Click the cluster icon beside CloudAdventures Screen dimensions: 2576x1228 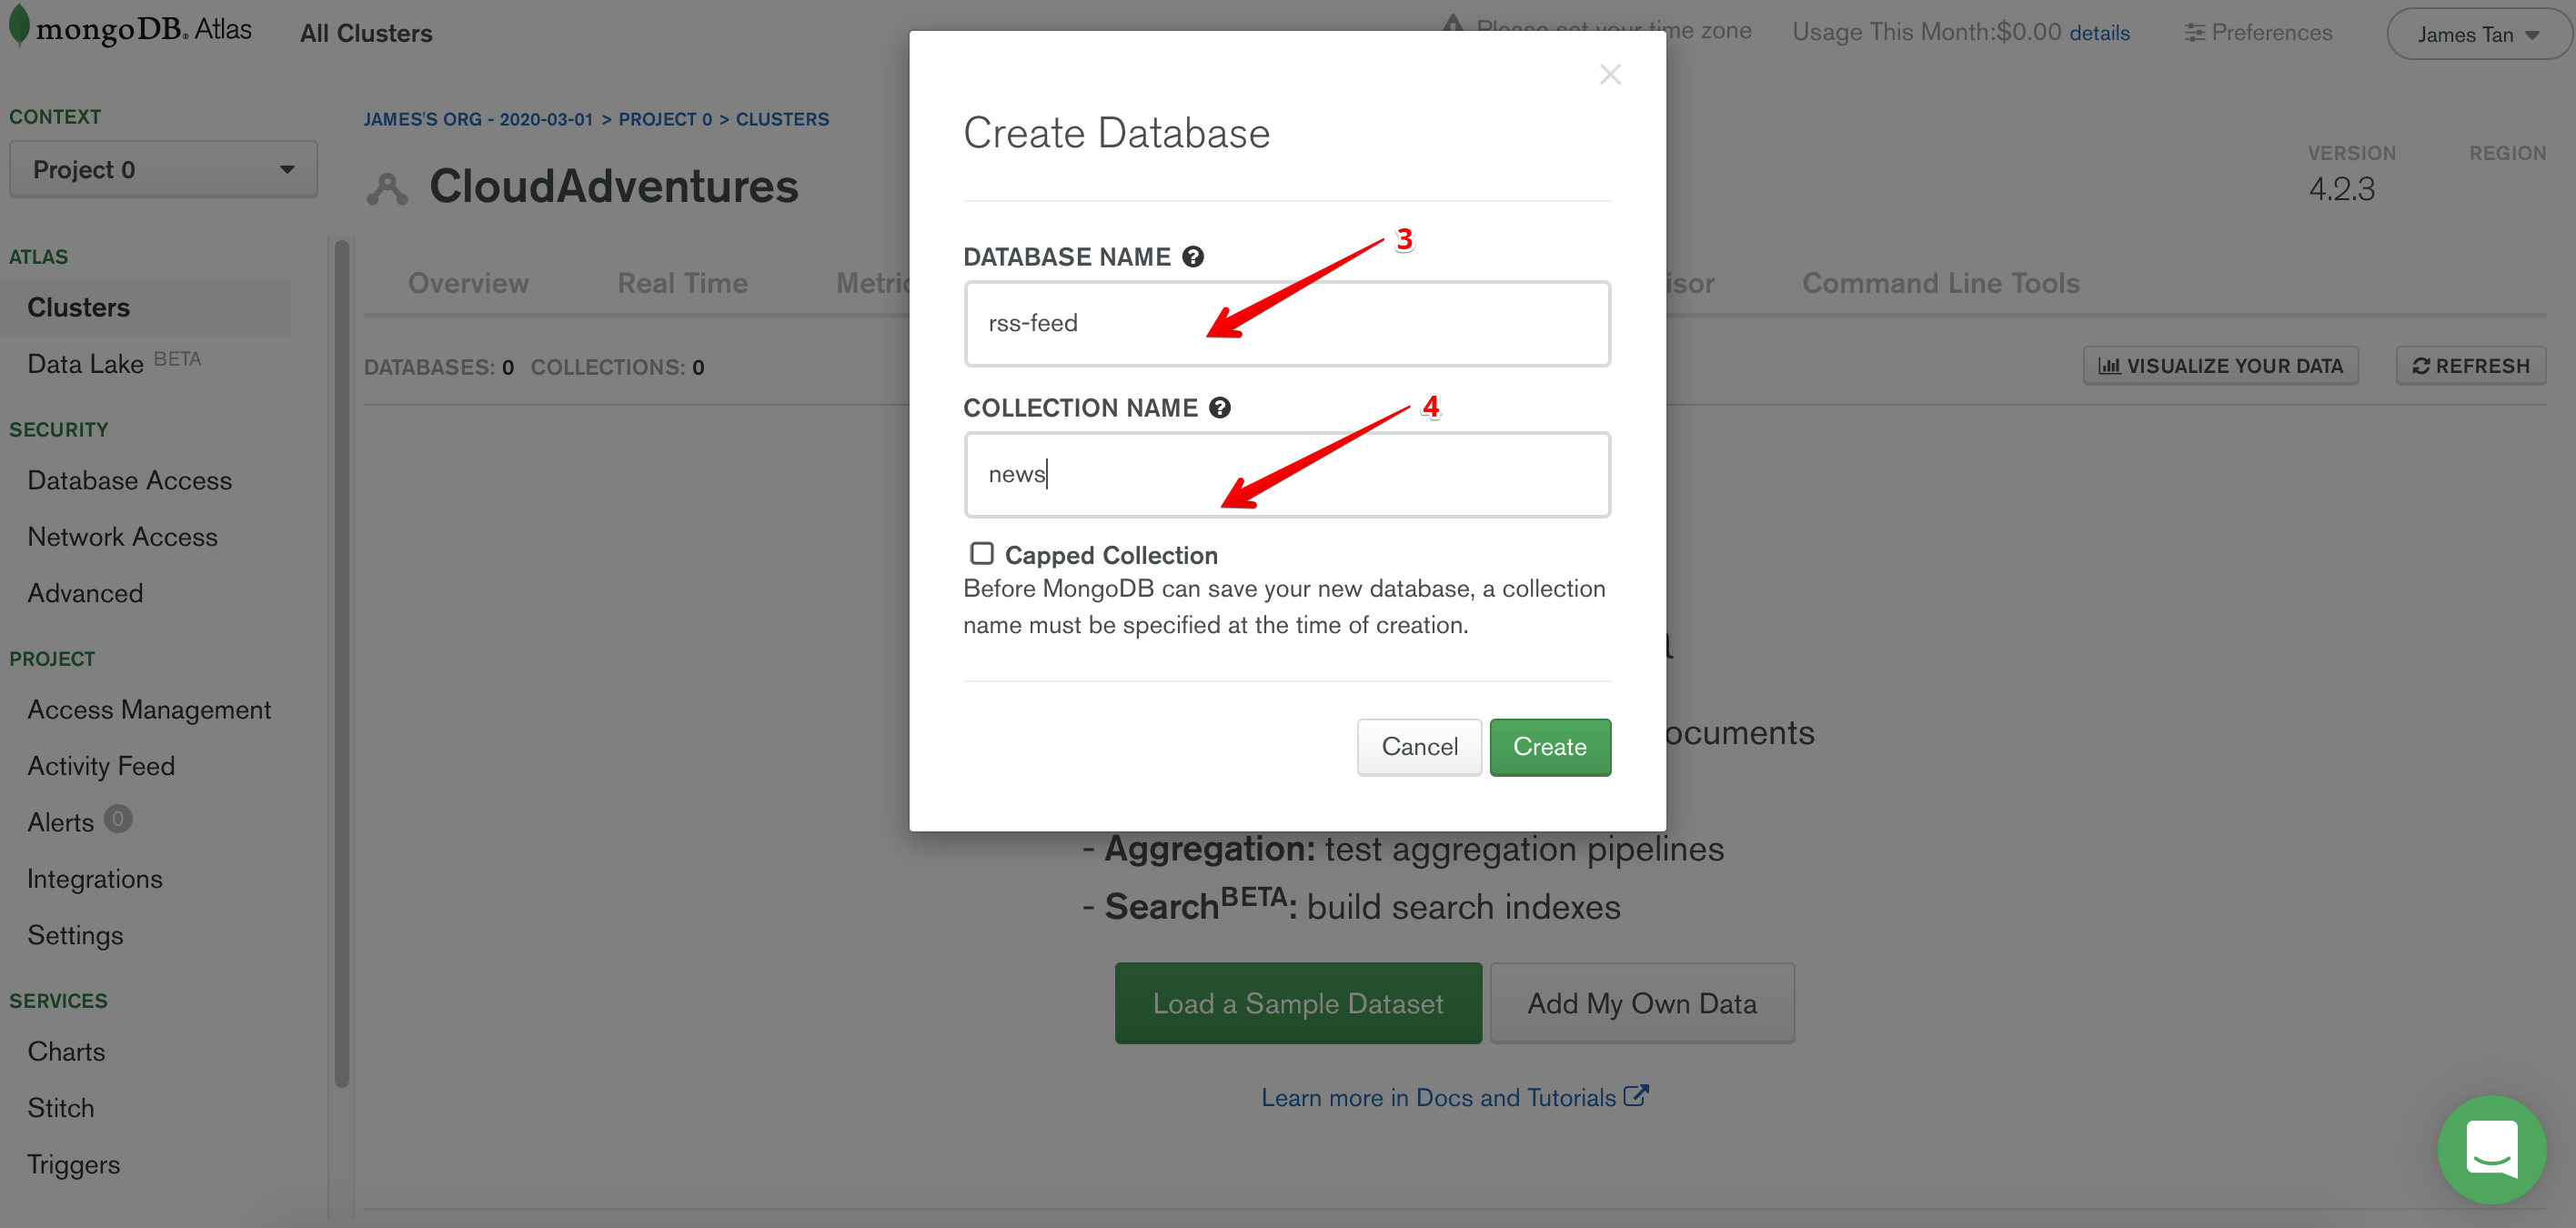tap(387, 188)
